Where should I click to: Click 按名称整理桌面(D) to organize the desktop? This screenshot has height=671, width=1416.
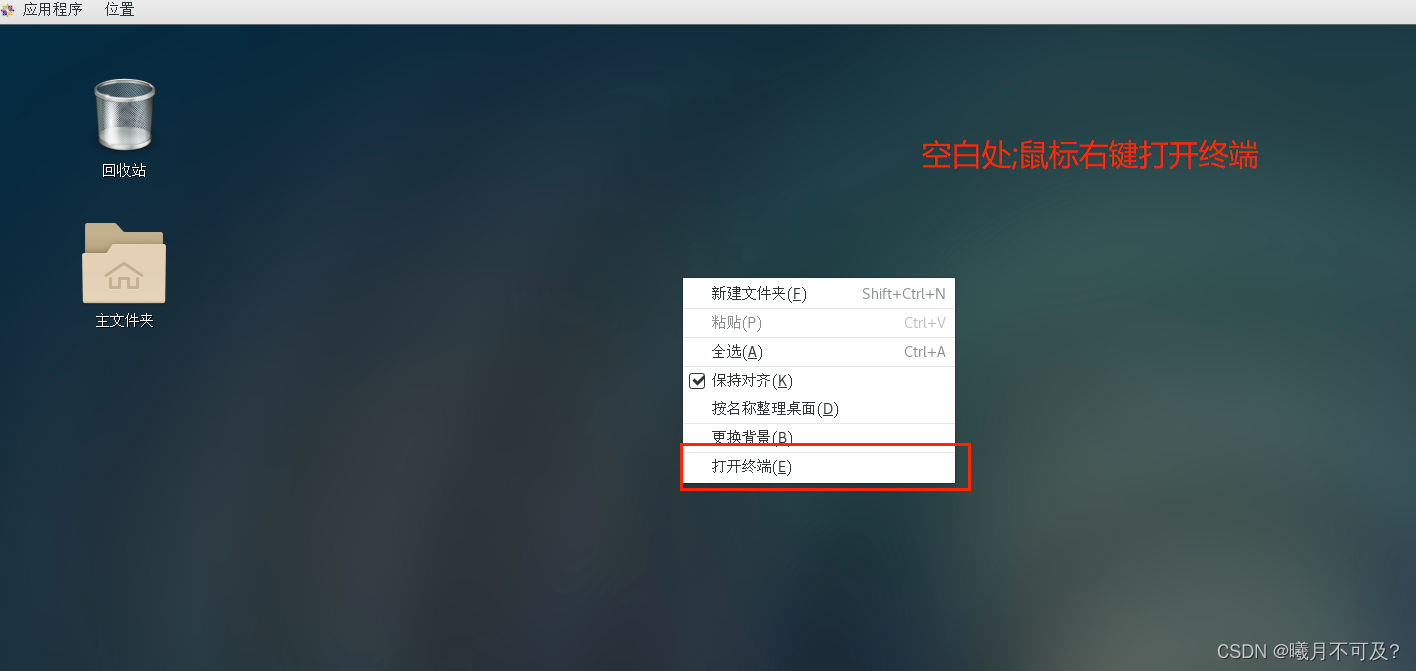click(818, 409)
